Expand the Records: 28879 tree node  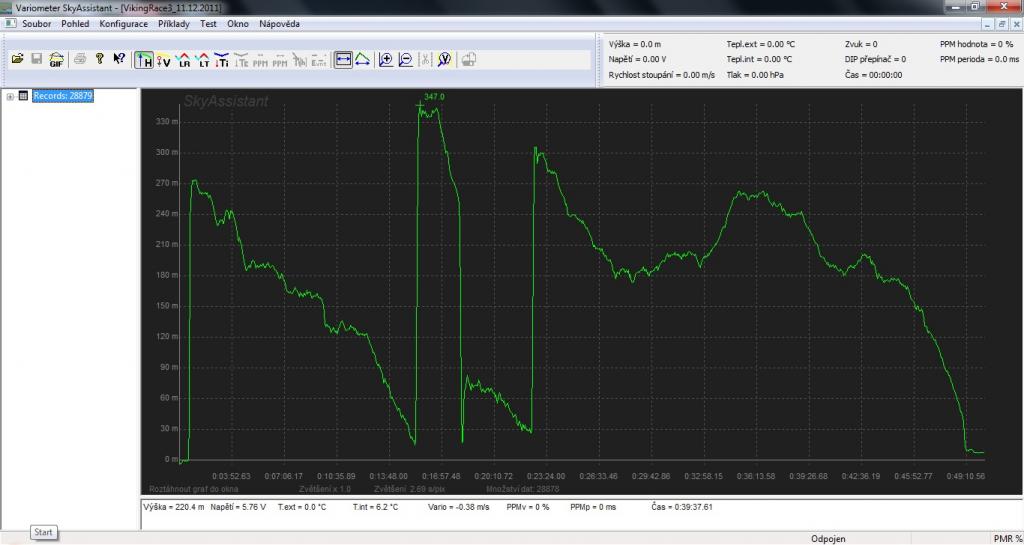tap(10, 96)
